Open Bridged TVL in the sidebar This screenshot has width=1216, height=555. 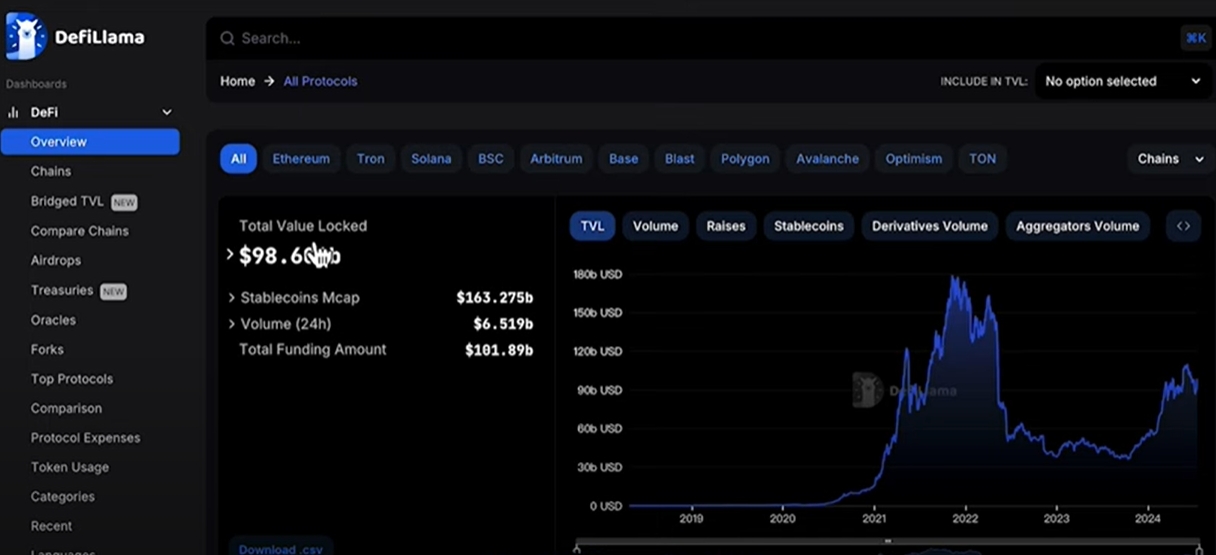67,201
